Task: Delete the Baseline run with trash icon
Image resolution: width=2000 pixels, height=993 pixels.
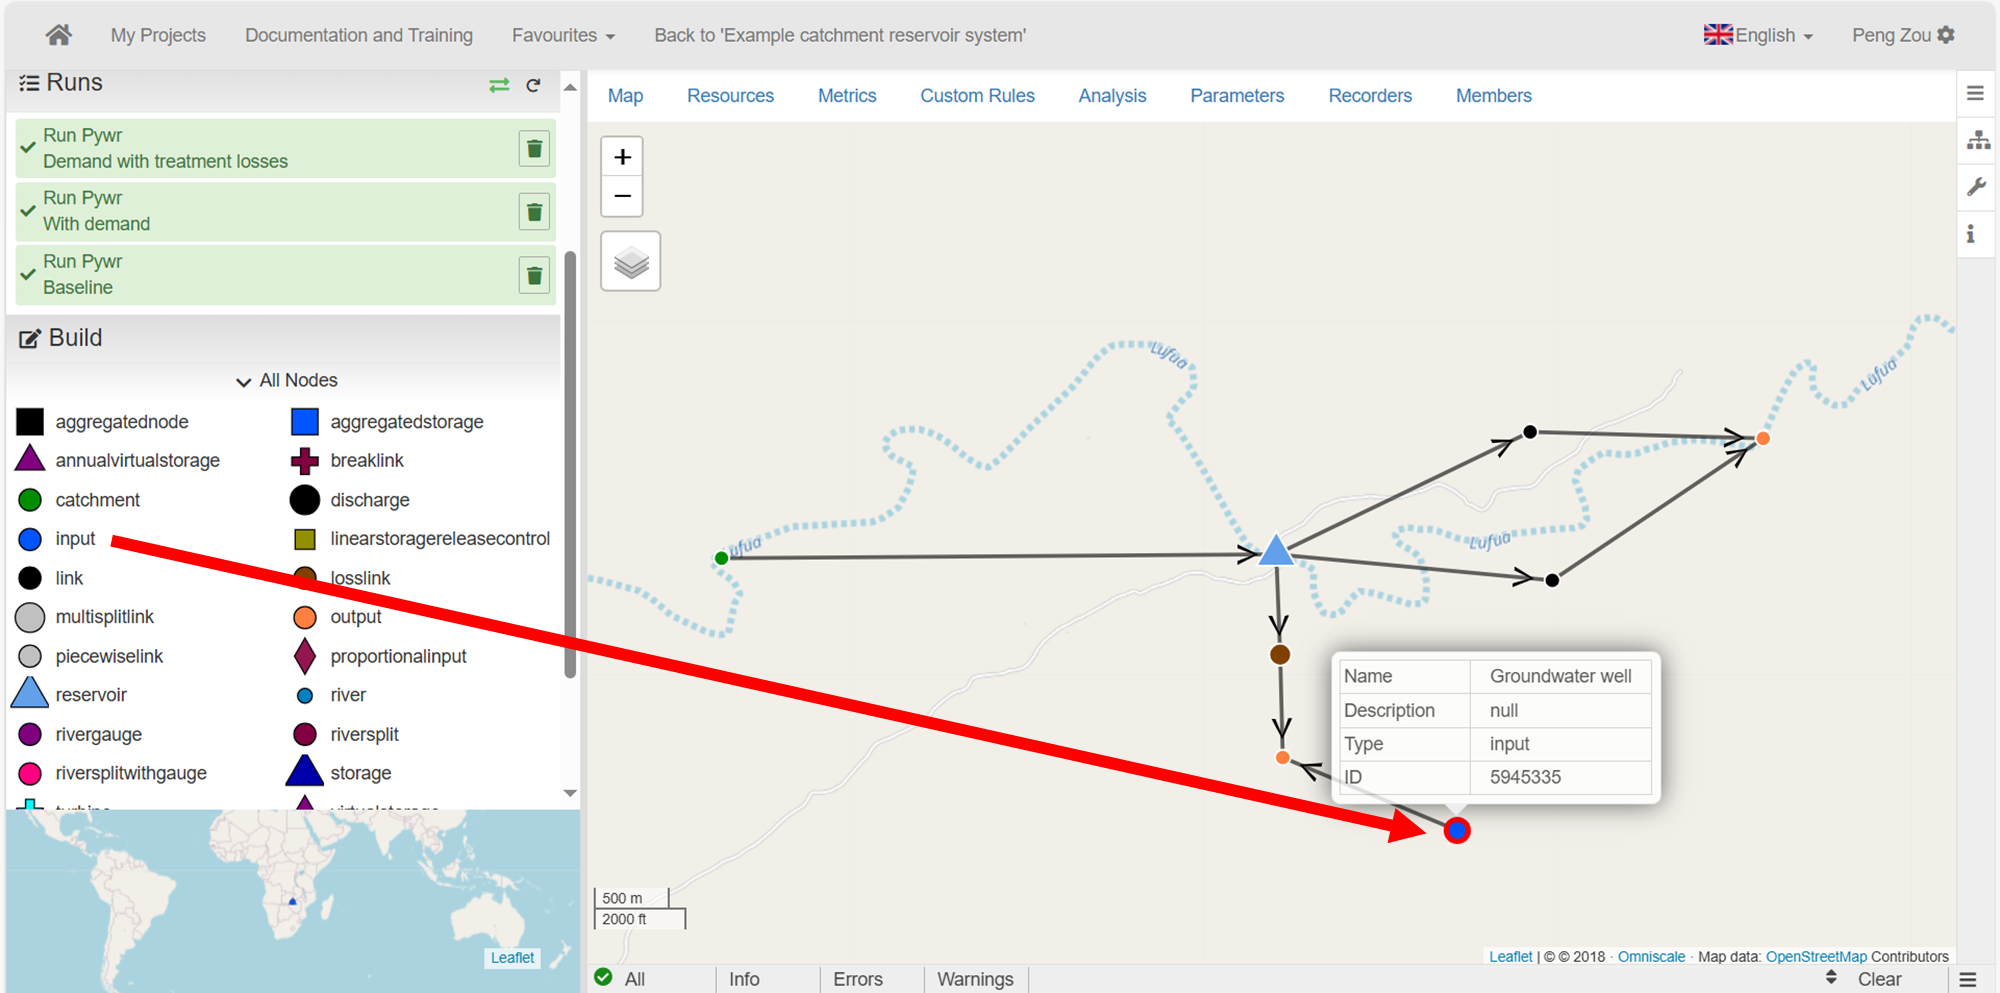Action: [534, 275]
